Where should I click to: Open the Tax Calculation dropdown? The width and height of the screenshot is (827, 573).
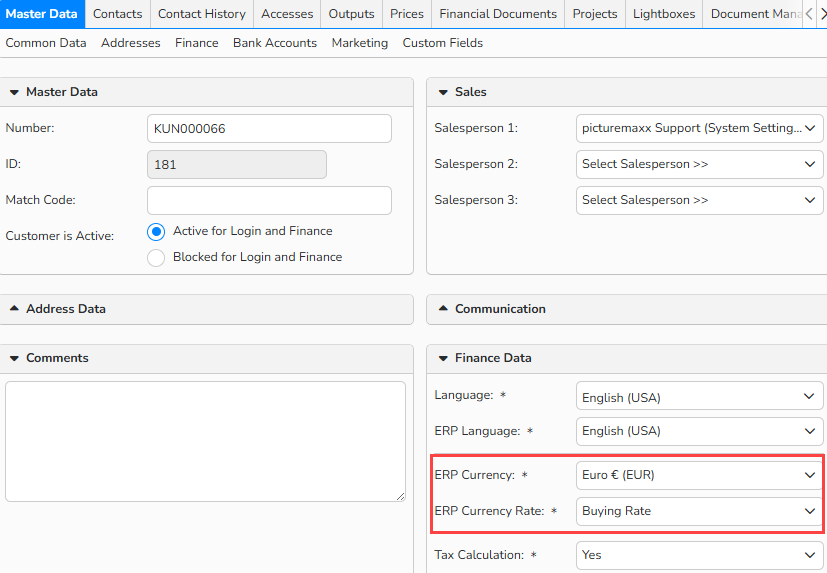coord(699,555)
